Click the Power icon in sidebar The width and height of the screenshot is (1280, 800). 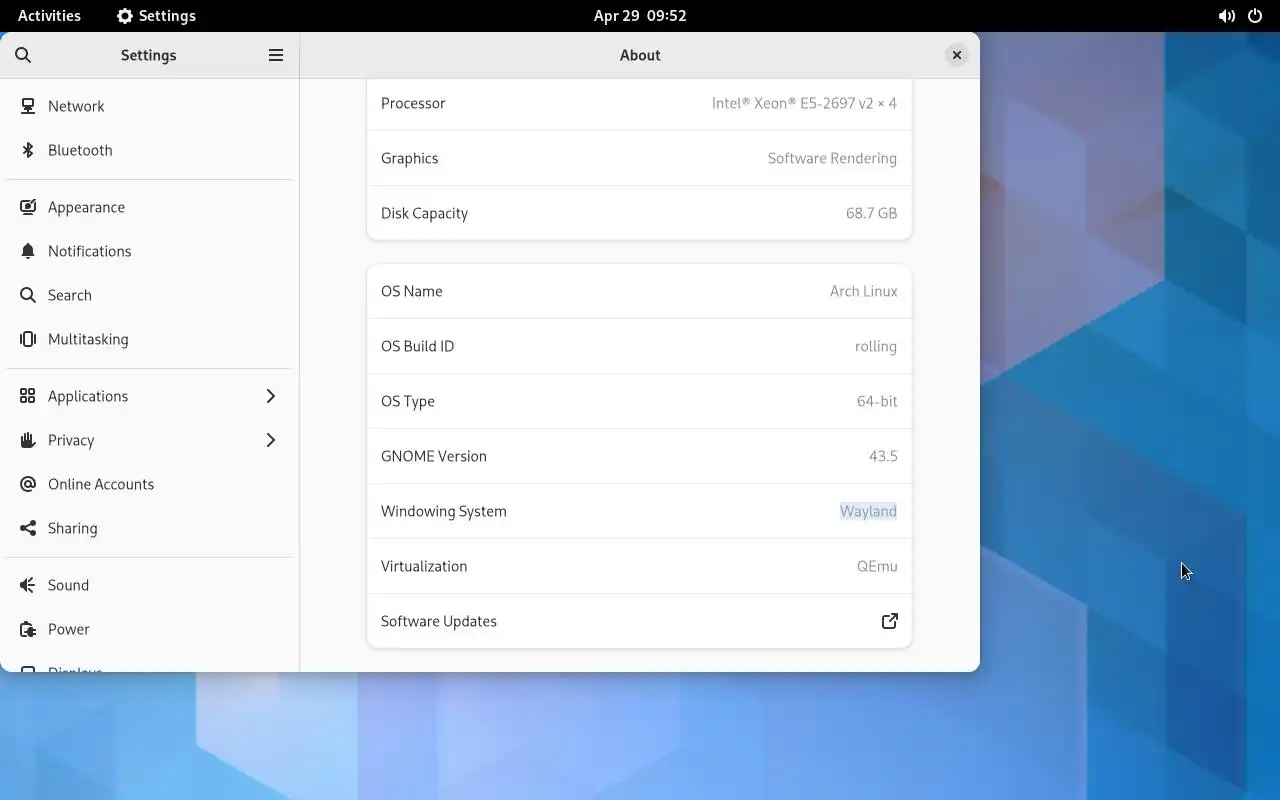click(28, 629)
